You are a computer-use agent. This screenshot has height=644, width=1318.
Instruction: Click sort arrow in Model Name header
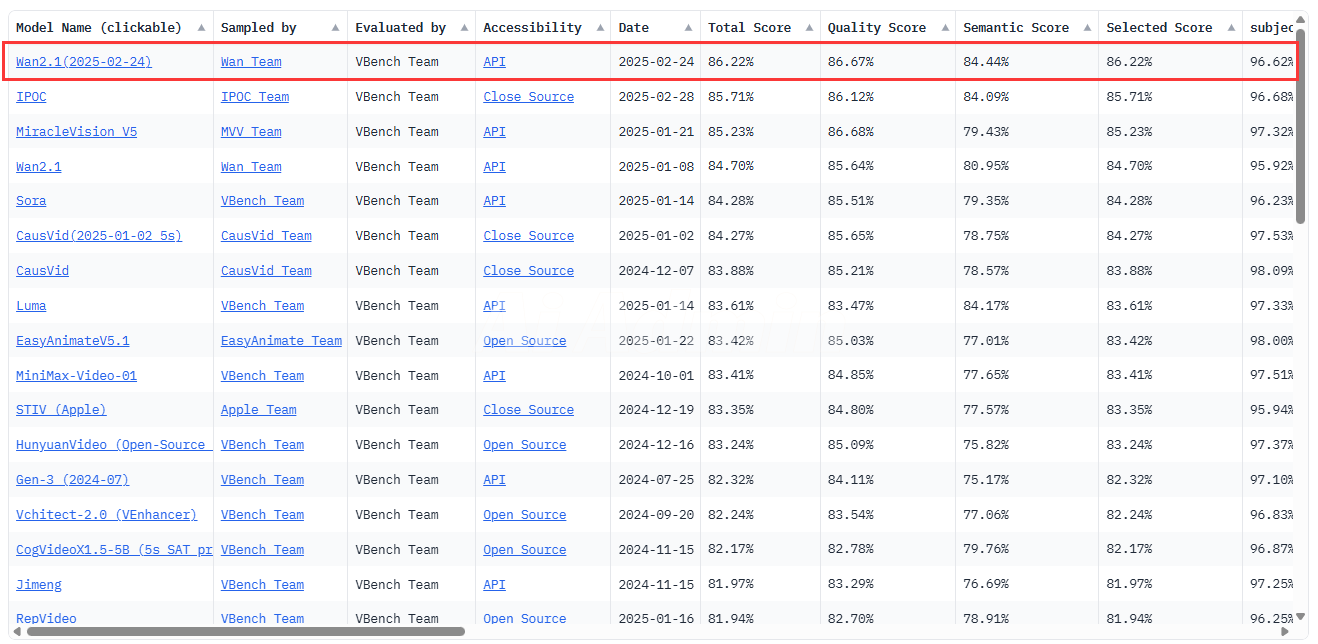click(201, 28)
